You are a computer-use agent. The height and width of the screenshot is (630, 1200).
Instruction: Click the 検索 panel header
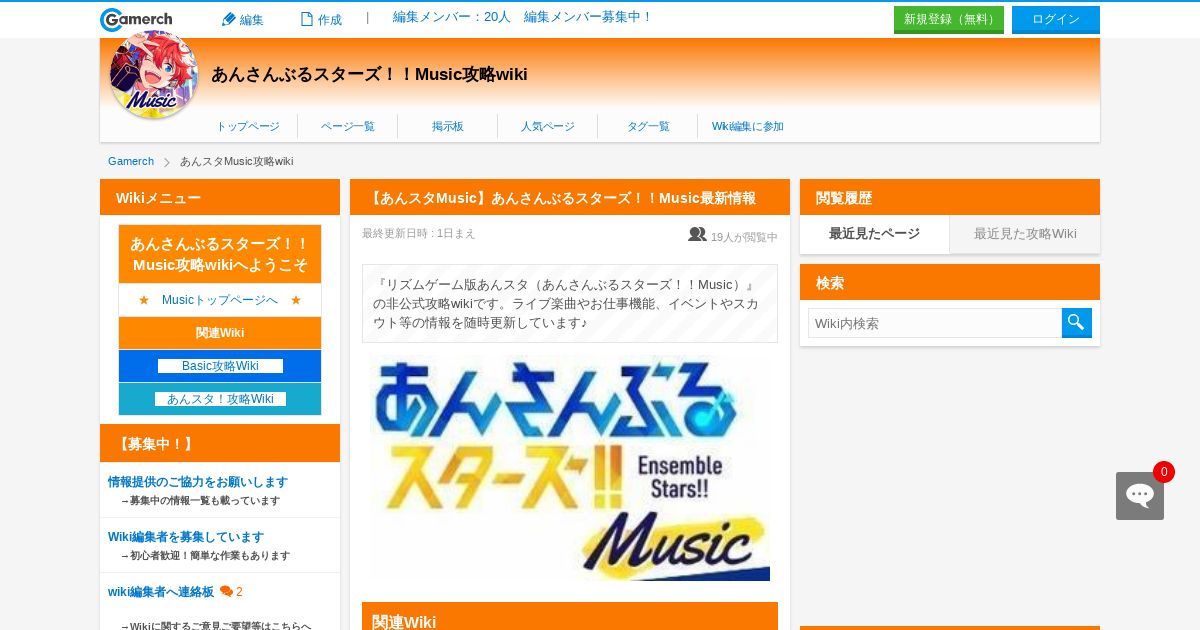click(x=950, y=282)
